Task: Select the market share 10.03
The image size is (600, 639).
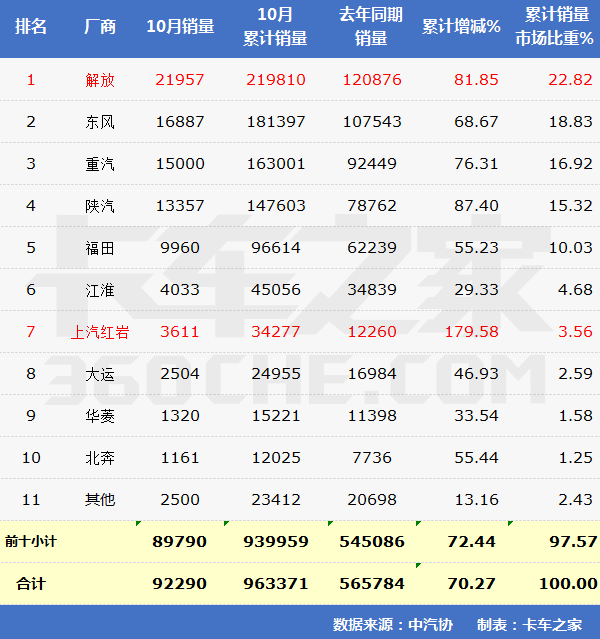Action: click(570, 248)
